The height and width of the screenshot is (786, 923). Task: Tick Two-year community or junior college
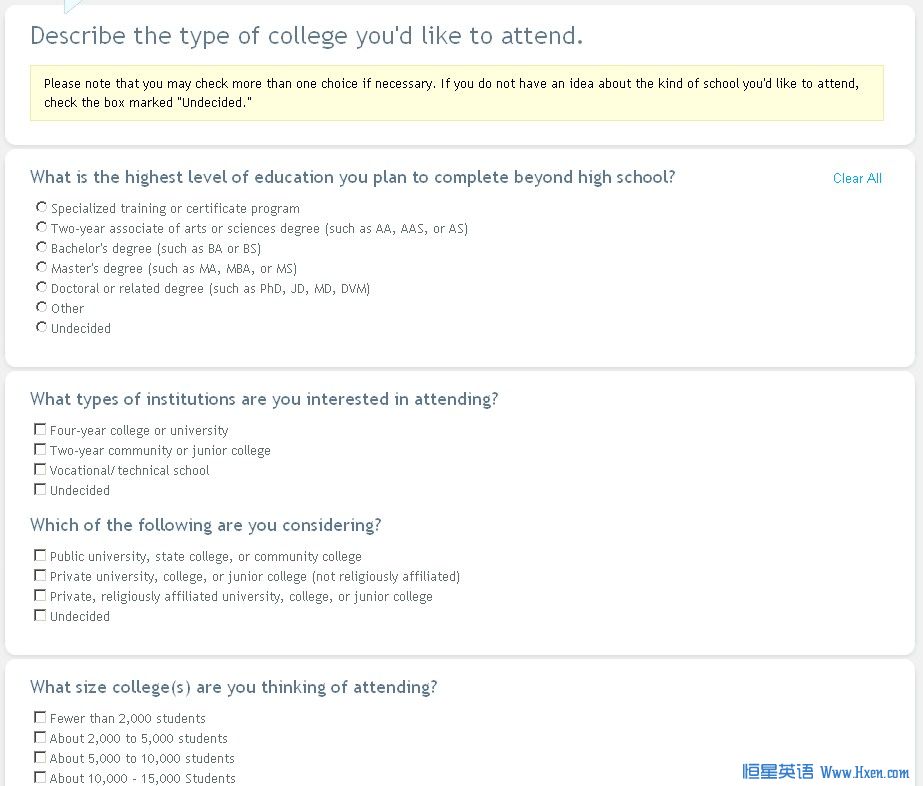pyautogui.click(x=40, y=449)
